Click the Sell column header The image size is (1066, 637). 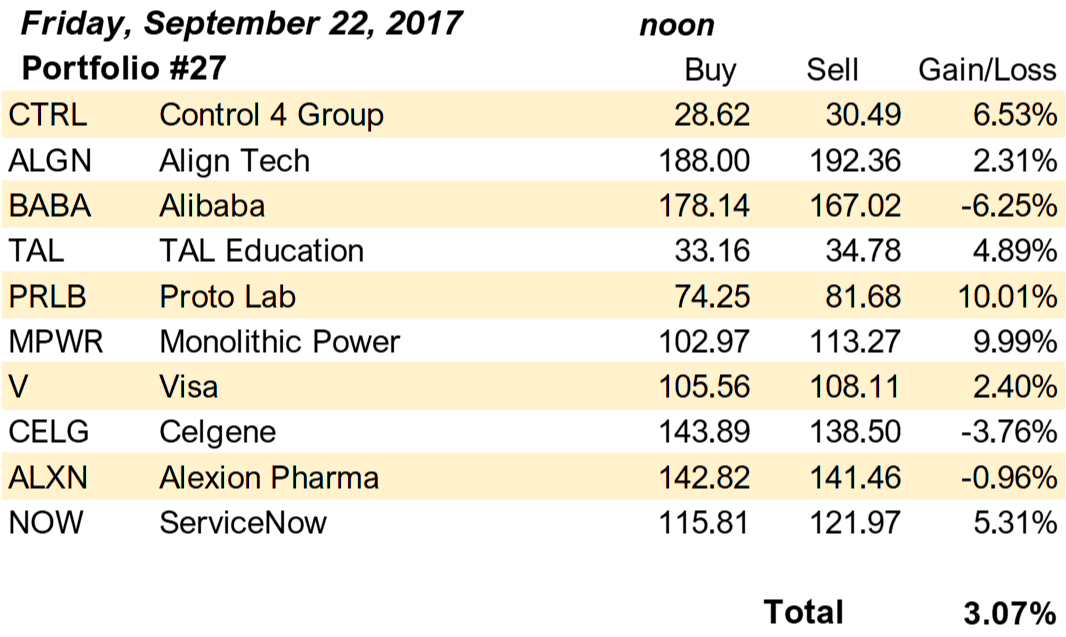[833, 69]
